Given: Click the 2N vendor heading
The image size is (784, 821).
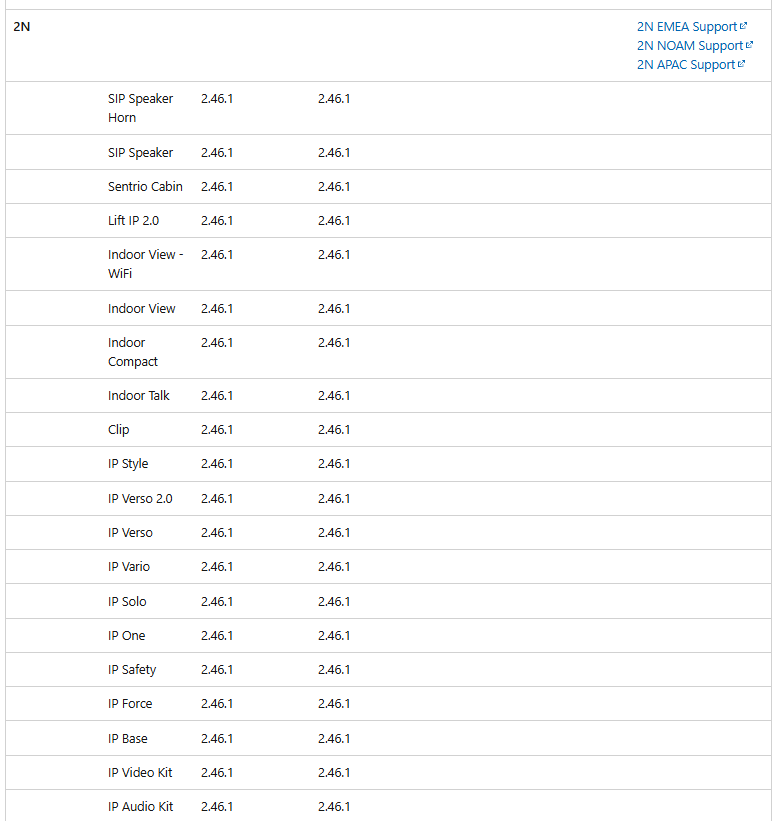Looking at the screenshot, I should (x=22, y=27).
